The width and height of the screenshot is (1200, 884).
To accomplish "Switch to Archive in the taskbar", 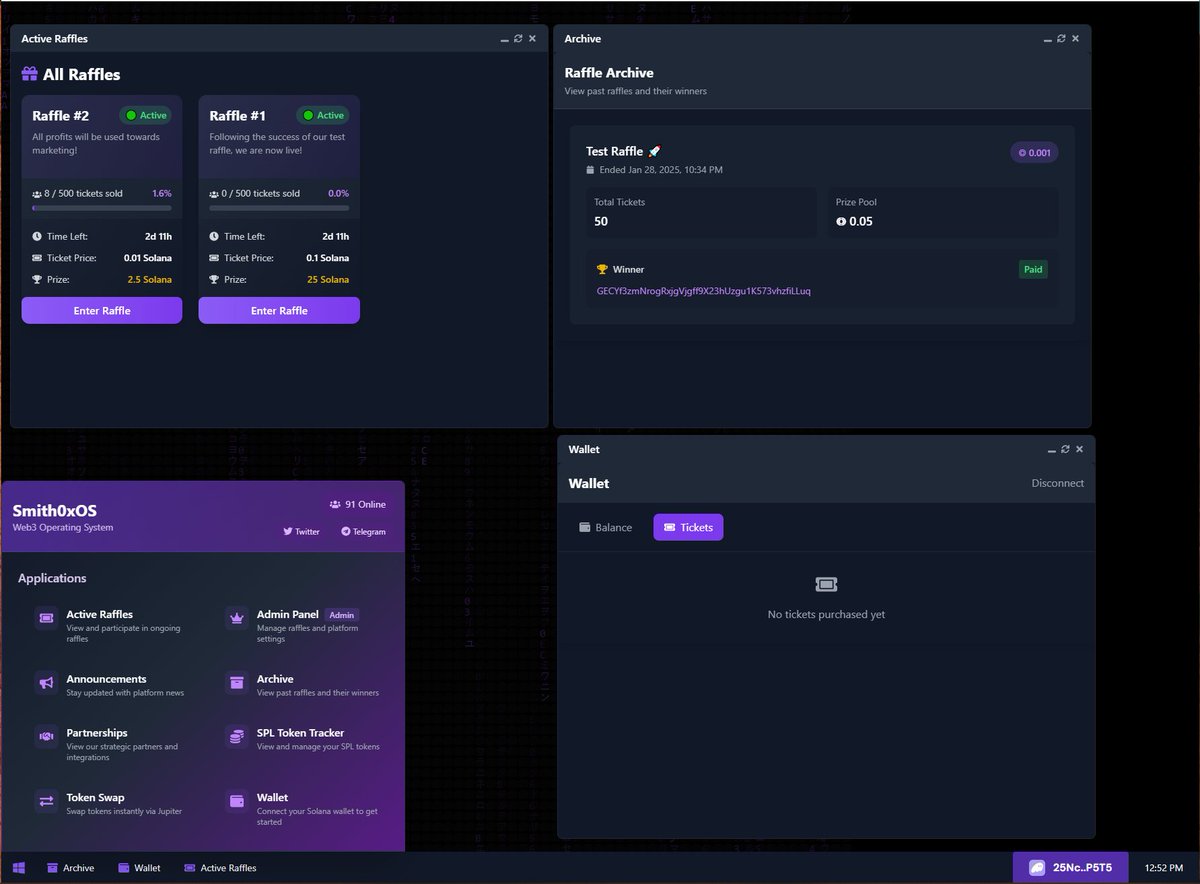I will (x=70, y=868).
